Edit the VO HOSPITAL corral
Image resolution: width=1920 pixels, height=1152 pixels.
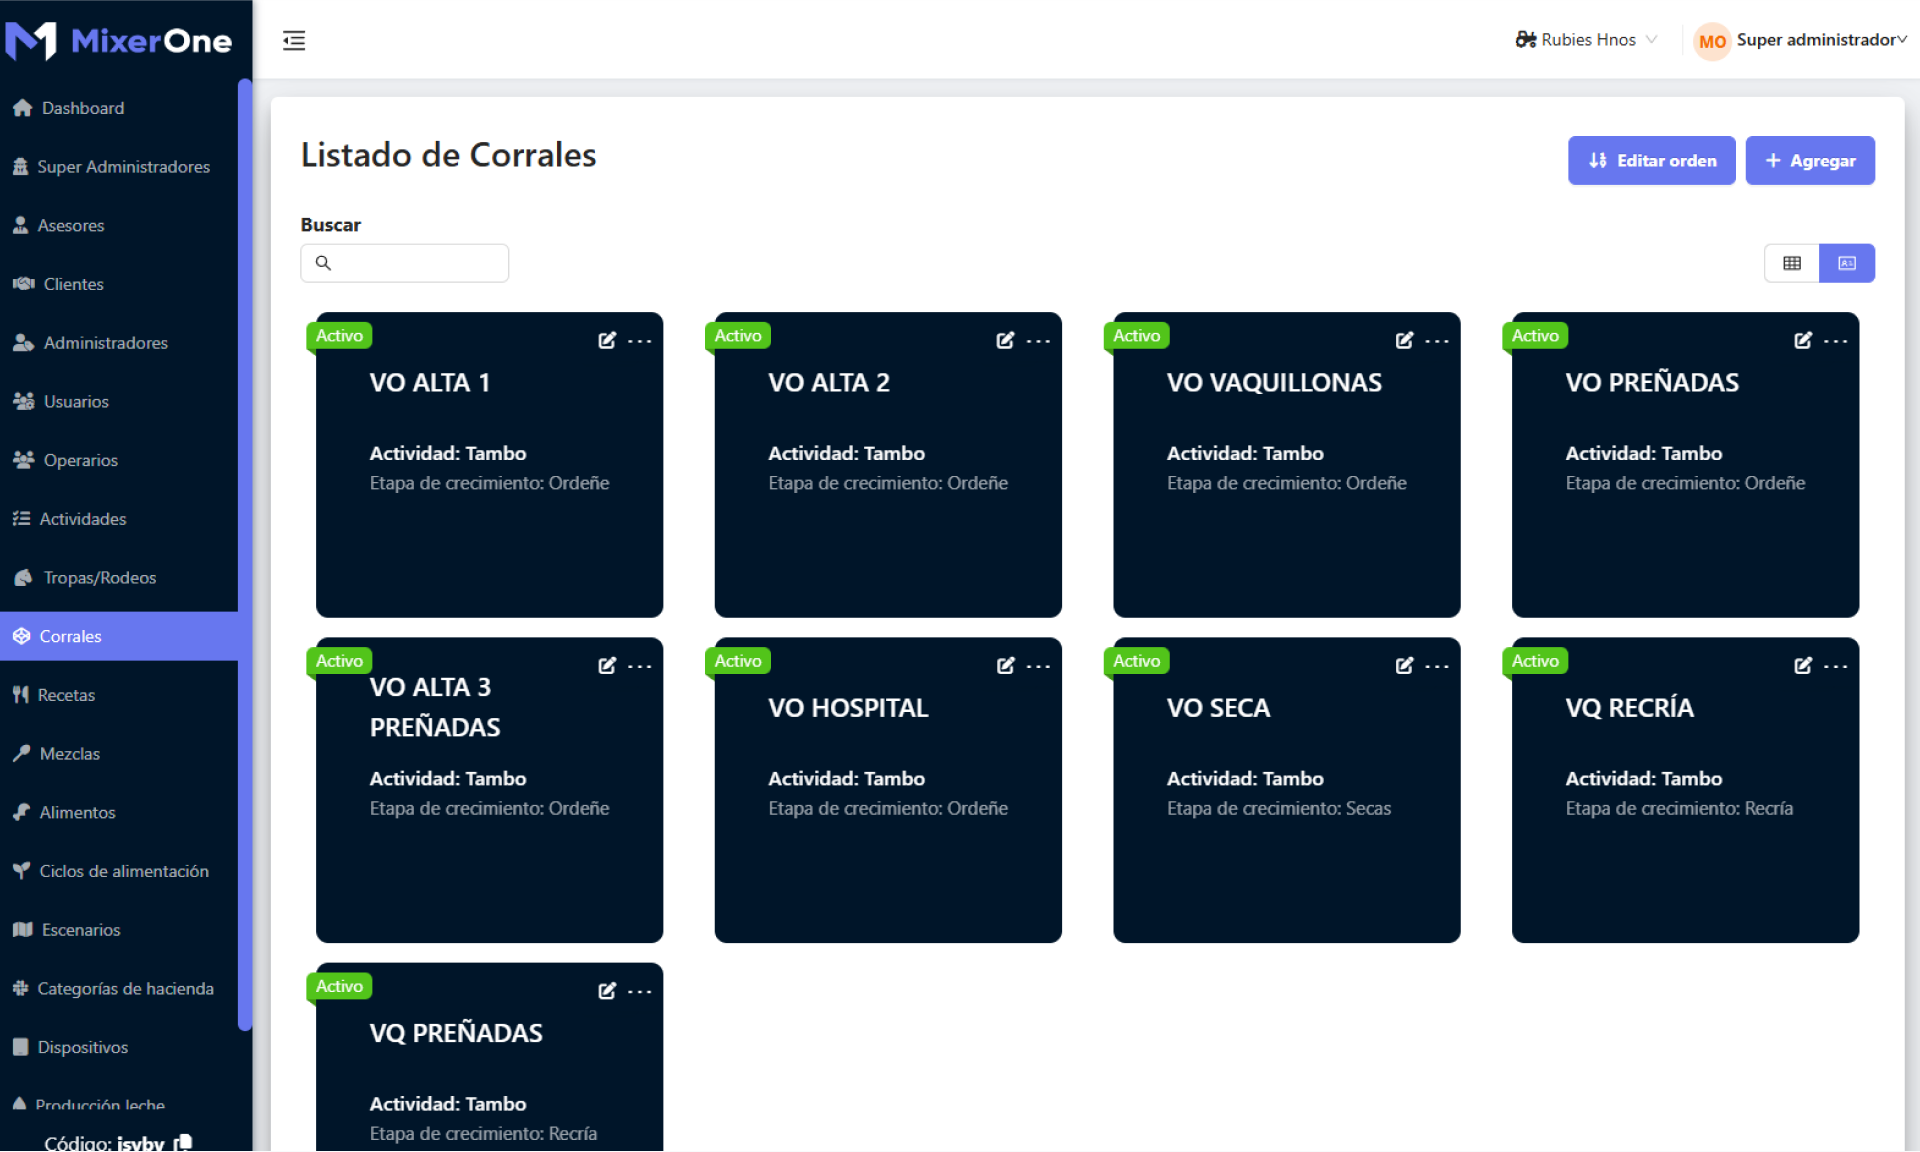pyautogui.click(x=1005, y=665)
